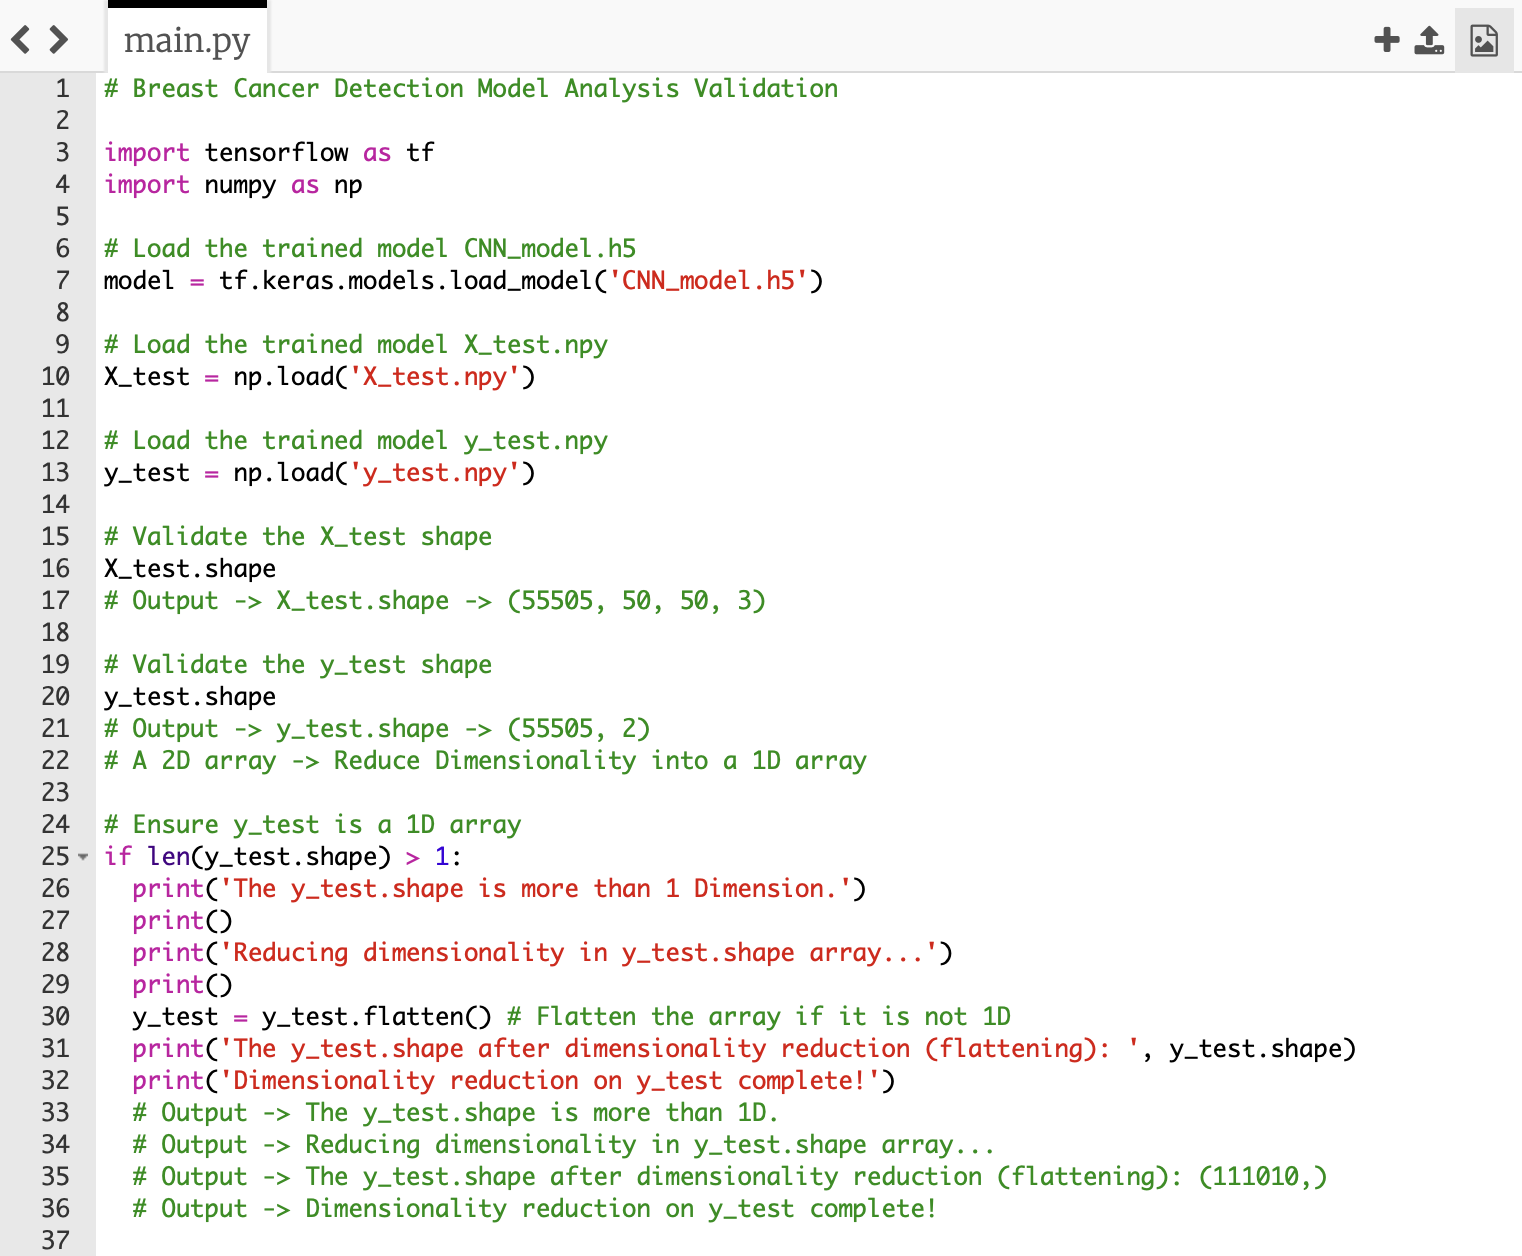Click 'import numpy as np' line

(x=233, y=185)
